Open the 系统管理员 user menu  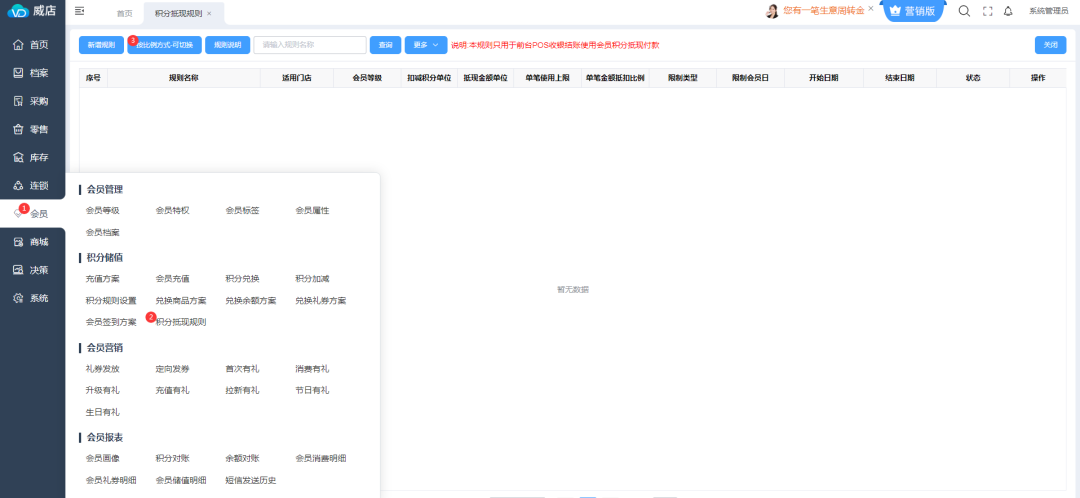(1048, 11)
